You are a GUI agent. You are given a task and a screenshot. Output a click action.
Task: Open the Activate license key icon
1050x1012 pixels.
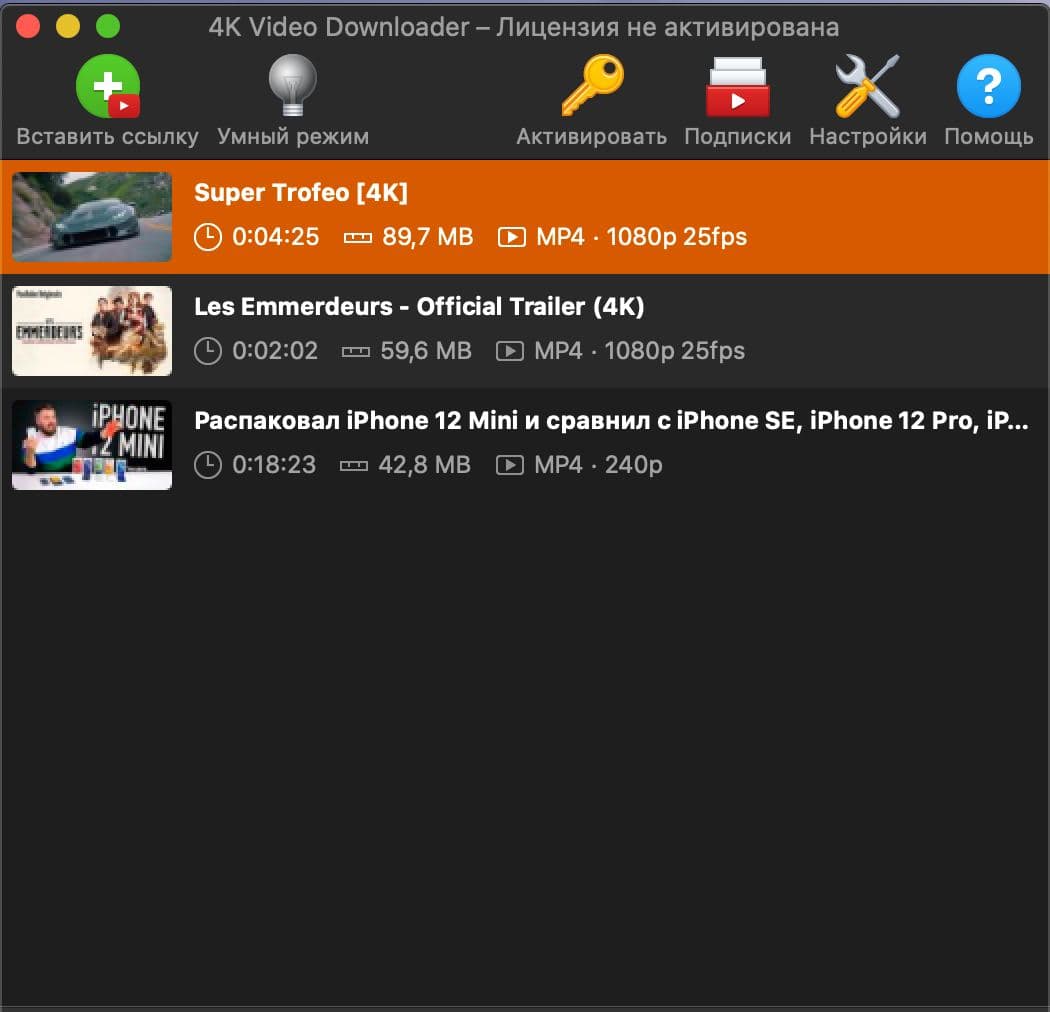click(592, 86)
